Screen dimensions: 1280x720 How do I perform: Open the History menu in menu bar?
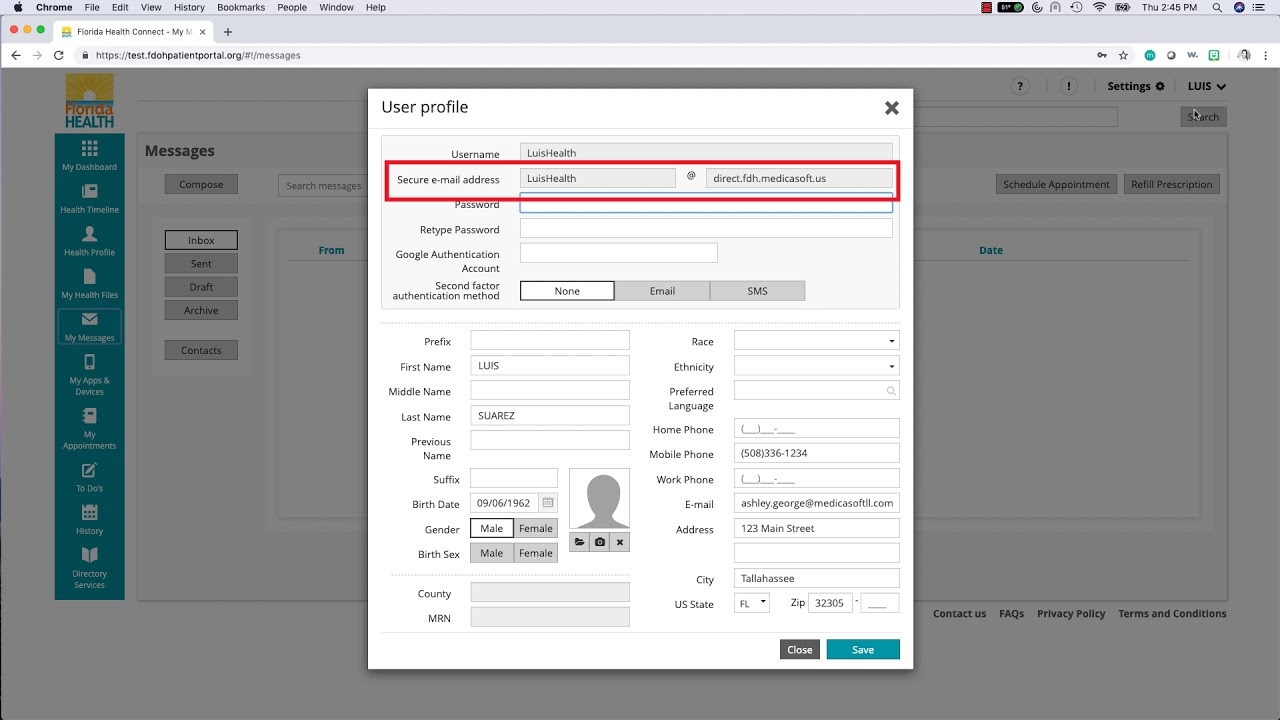pos(189,7)
